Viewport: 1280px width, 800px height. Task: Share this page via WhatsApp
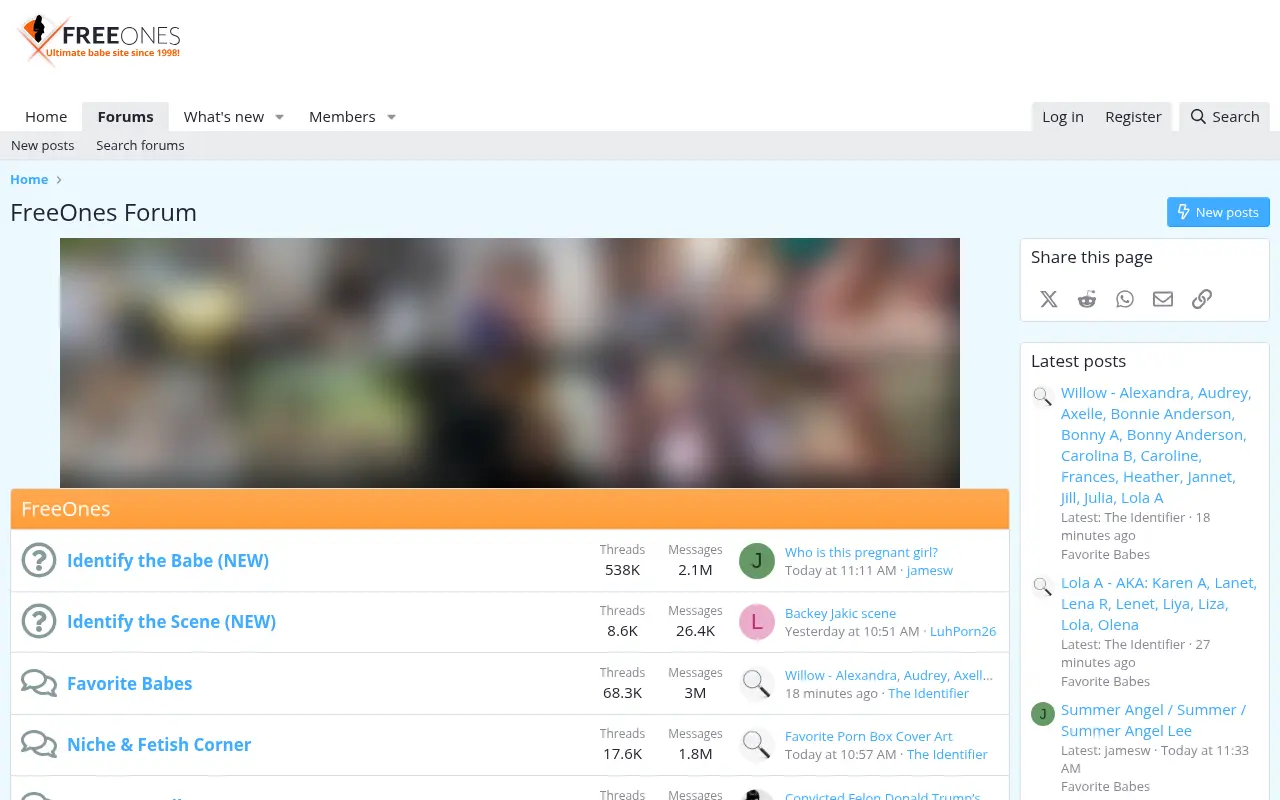1125,299
